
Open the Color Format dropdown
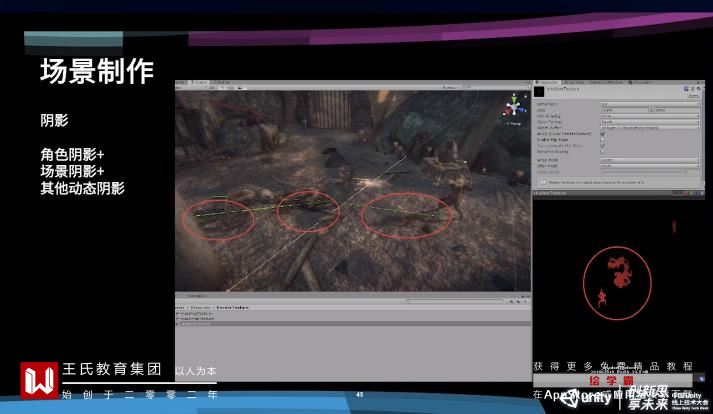(650, 122)
